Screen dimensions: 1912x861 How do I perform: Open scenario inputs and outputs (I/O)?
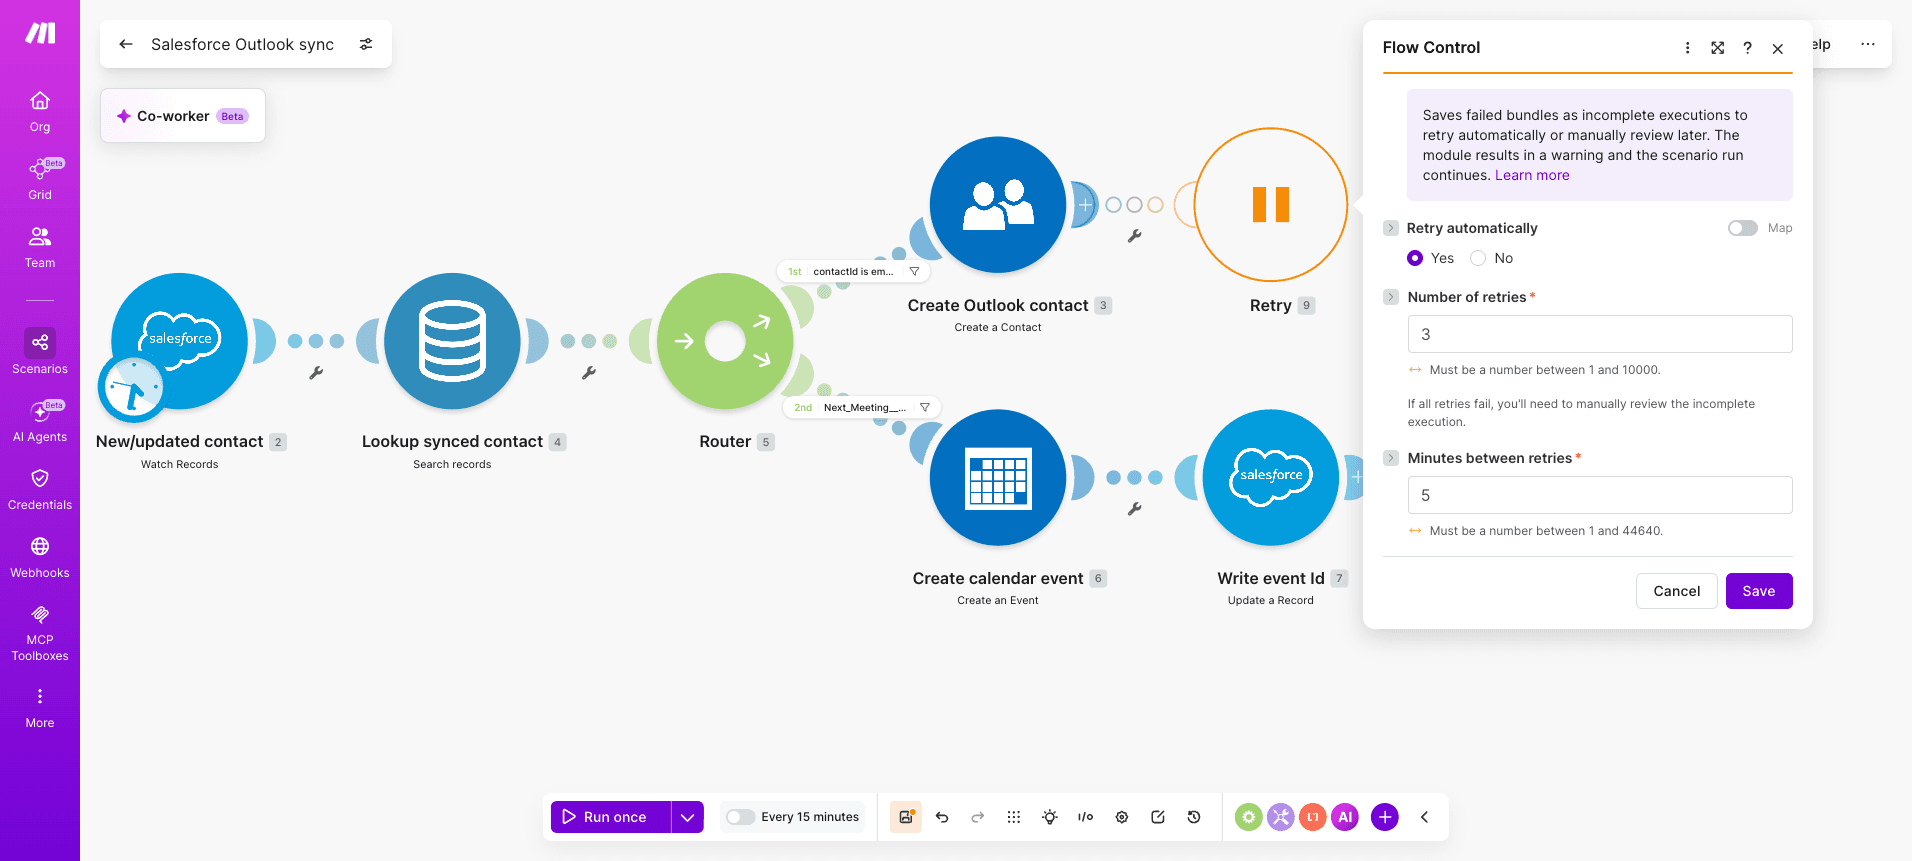tap(1086, 817)
